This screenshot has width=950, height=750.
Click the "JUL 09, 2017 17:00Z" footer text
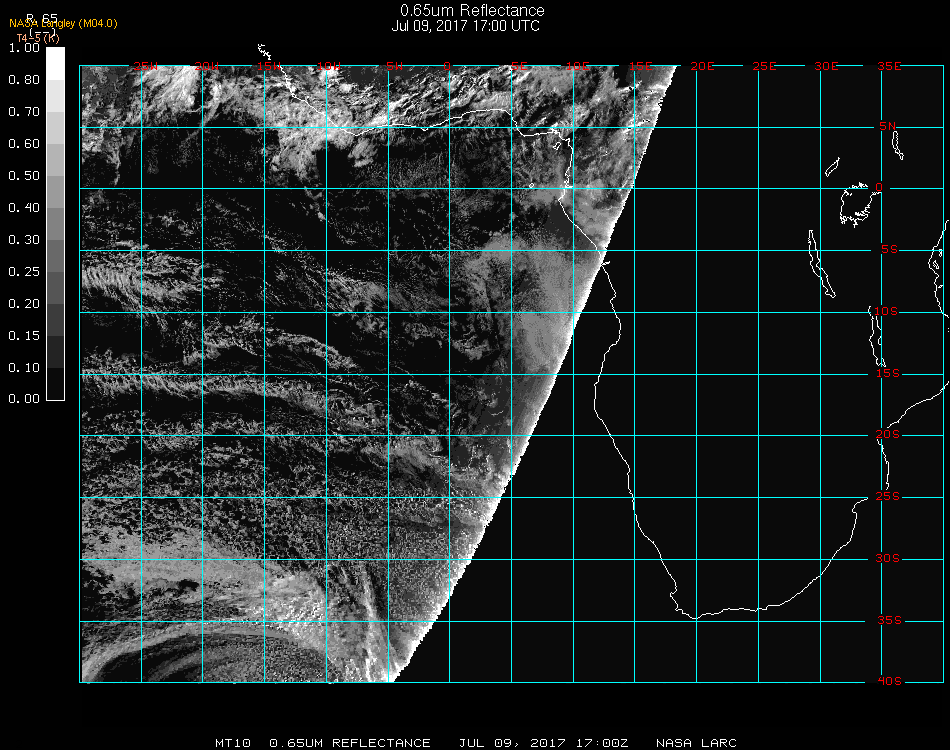pyautogui.click(x=543, y=743)
